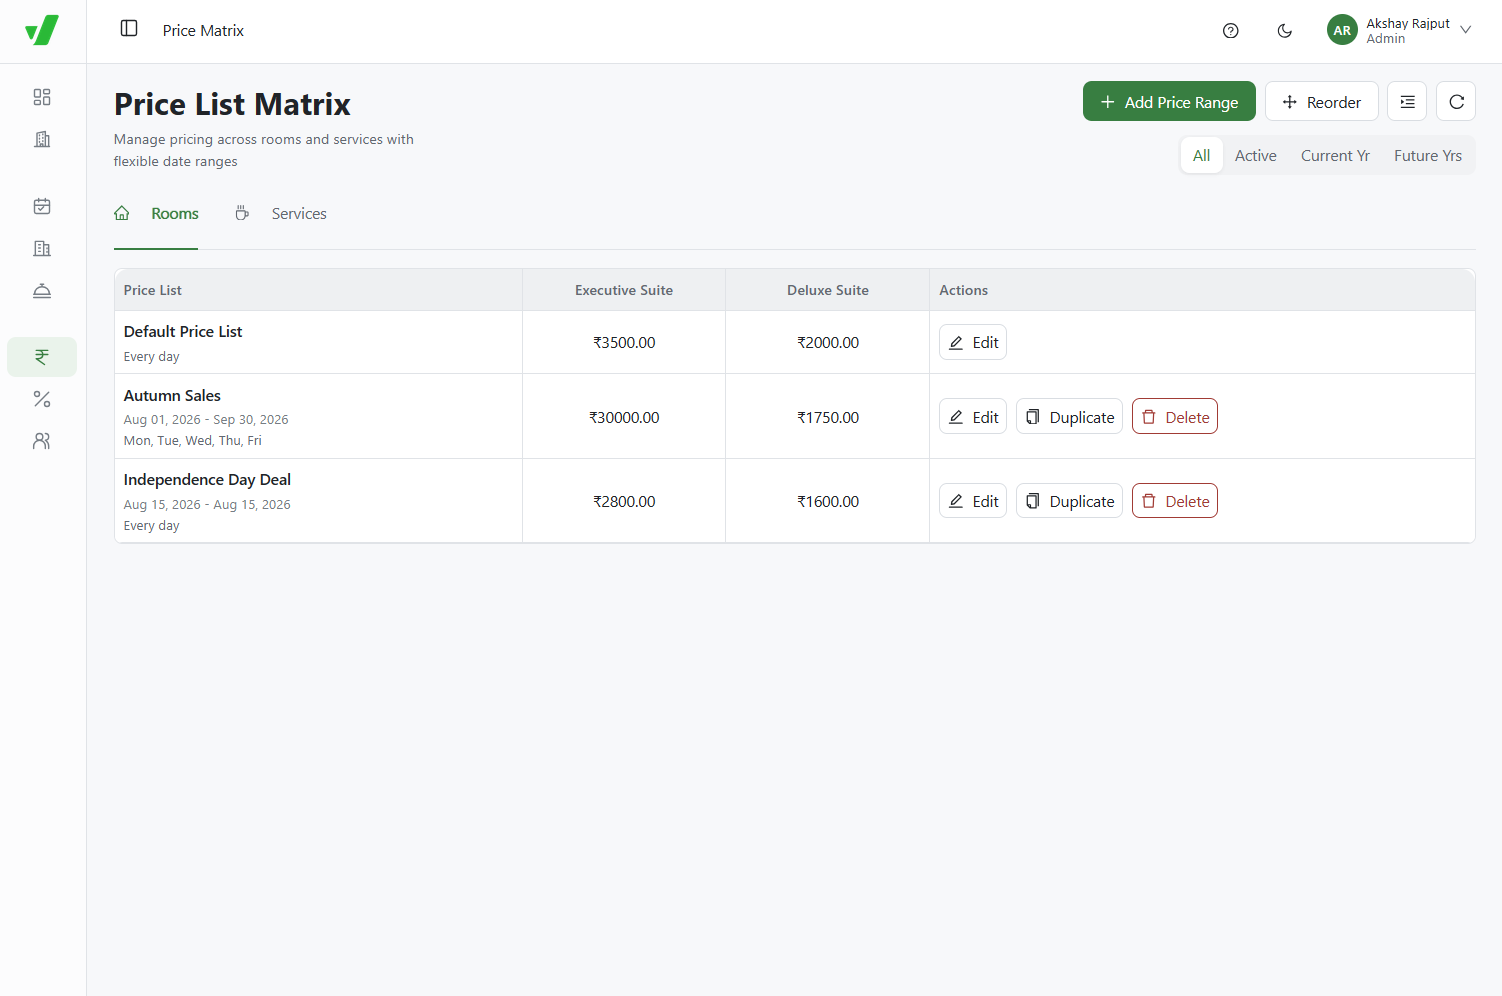Click the Deluxe Suite column header
1502x996 pixels.
828,290
